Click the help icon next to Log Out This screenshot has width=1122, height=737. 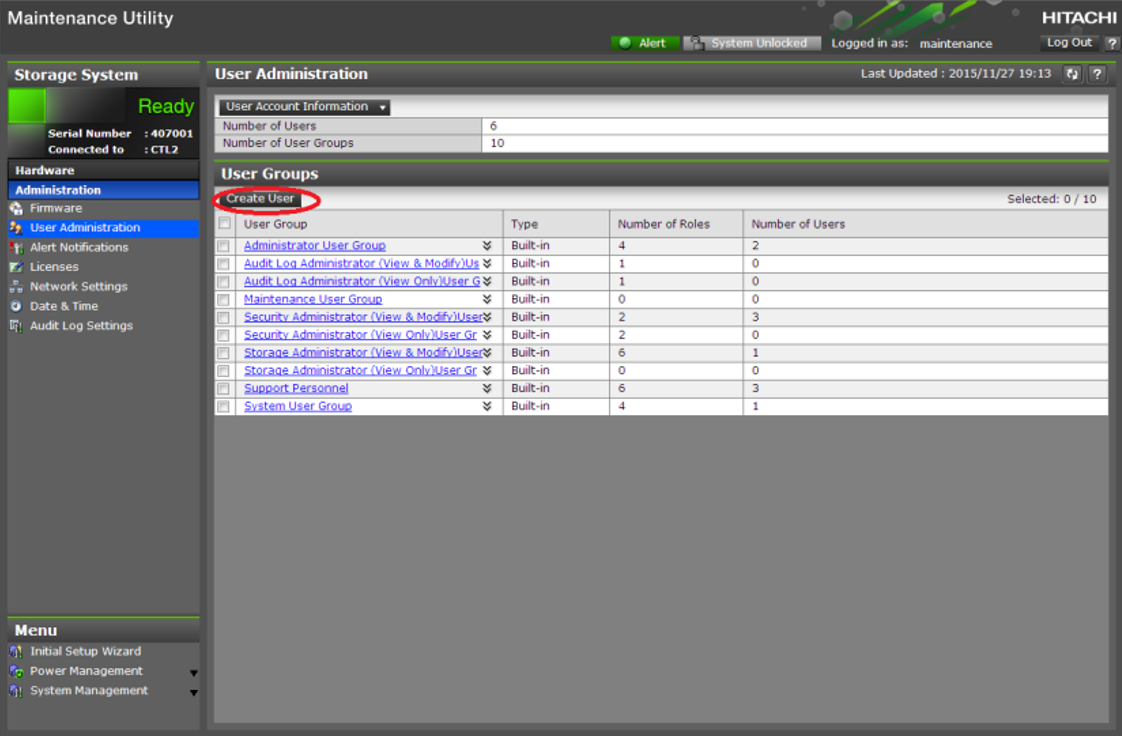[x=1112, y=43]
